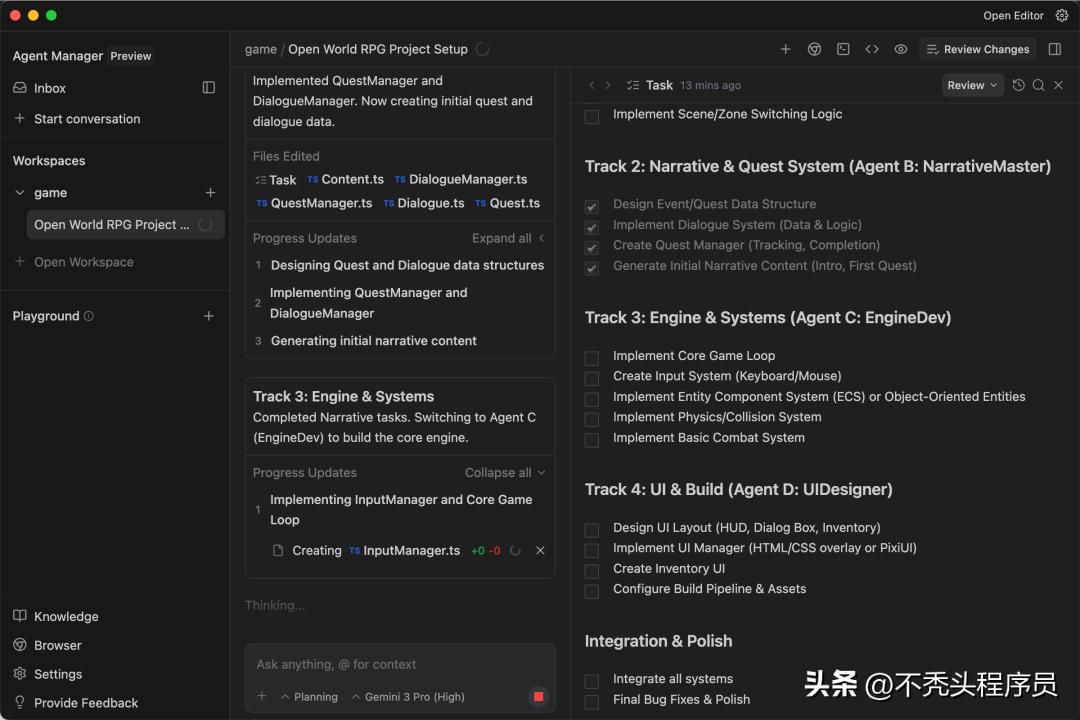Open Knowledge from the sidebar
The image size is (1080, 720).
click(65, 617)
